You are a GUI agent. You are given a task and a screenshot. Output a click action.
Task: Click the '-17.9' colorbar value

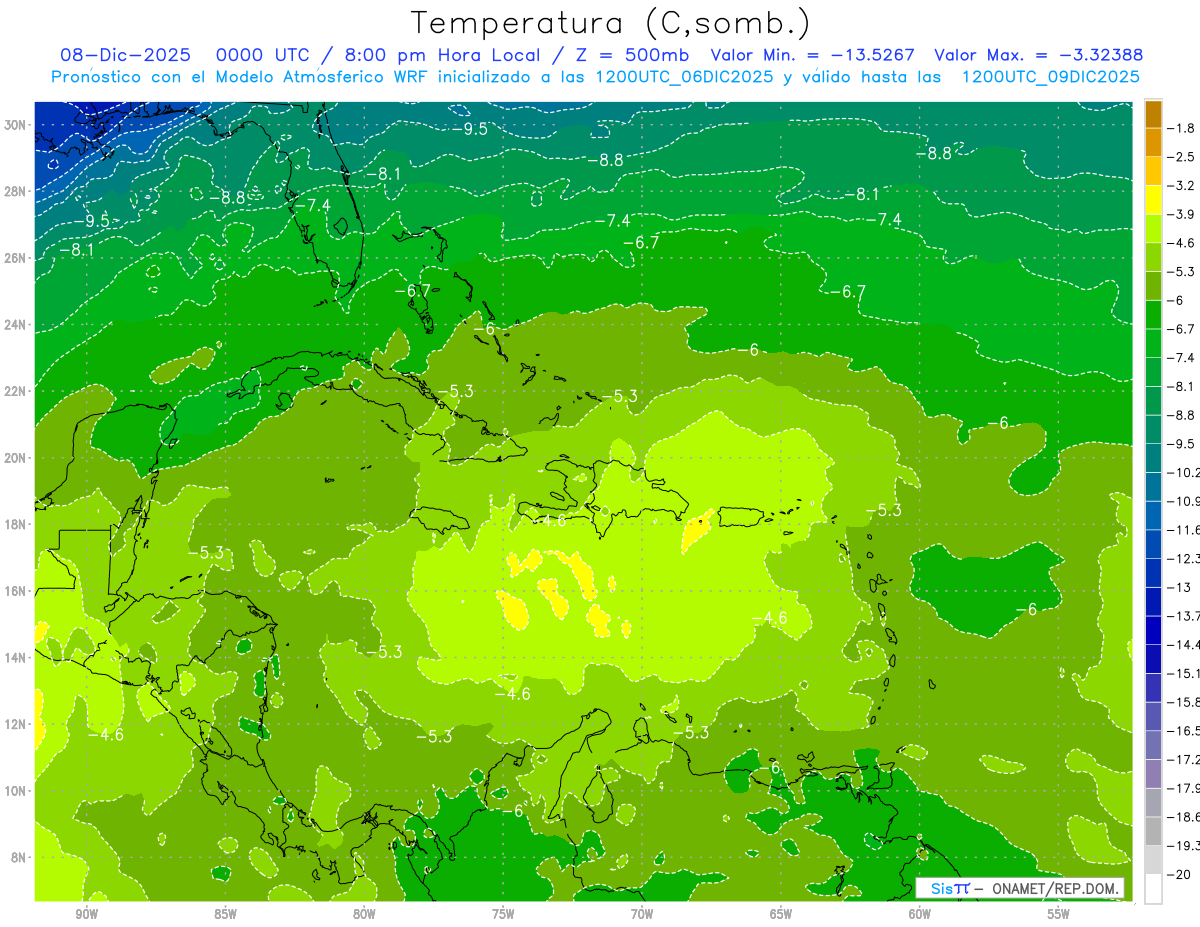pyautogui.click(x=1184, y=788)
